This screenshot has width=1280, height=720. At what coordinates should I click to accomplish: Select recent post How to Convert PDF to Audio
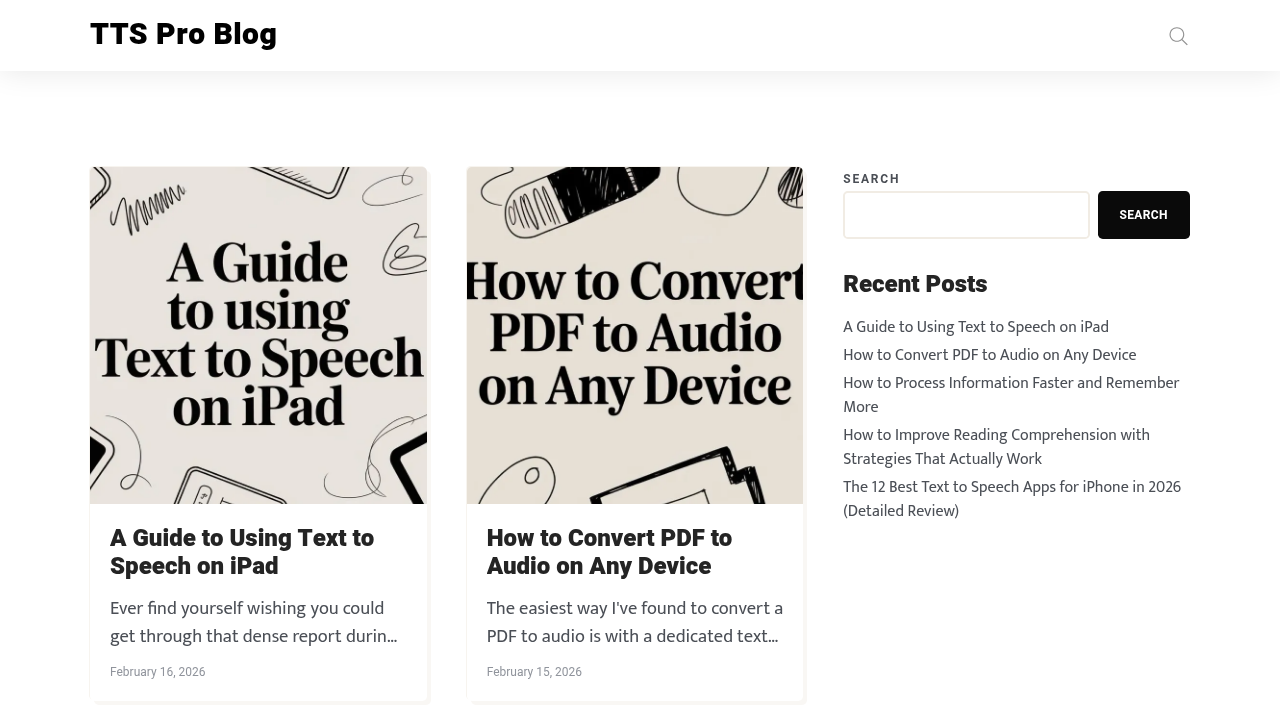(990, 355)
